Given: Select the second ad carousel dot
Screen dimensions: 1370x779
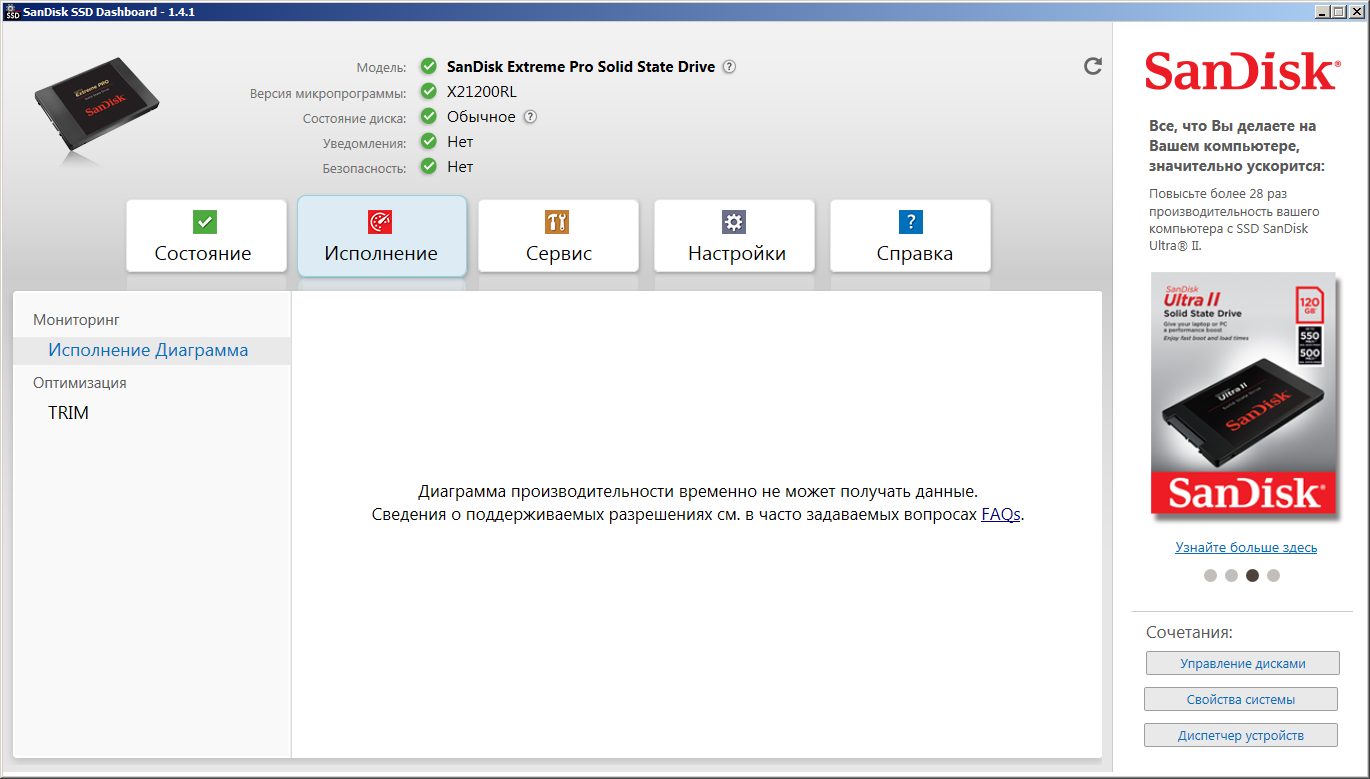Looking at the screenshot, I should (x=1232, y=575).
